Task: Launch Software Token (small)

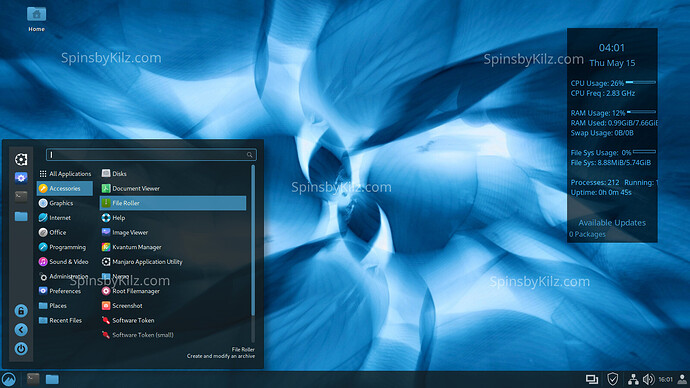Action: tap(173, 335)
